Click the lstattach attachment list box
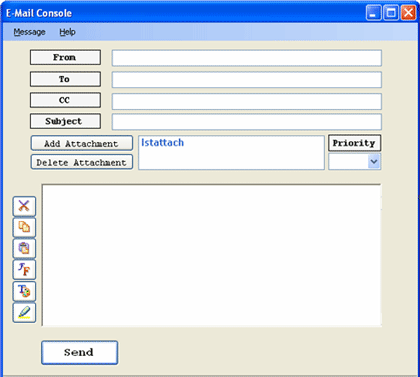 click(x=231, y=152)
